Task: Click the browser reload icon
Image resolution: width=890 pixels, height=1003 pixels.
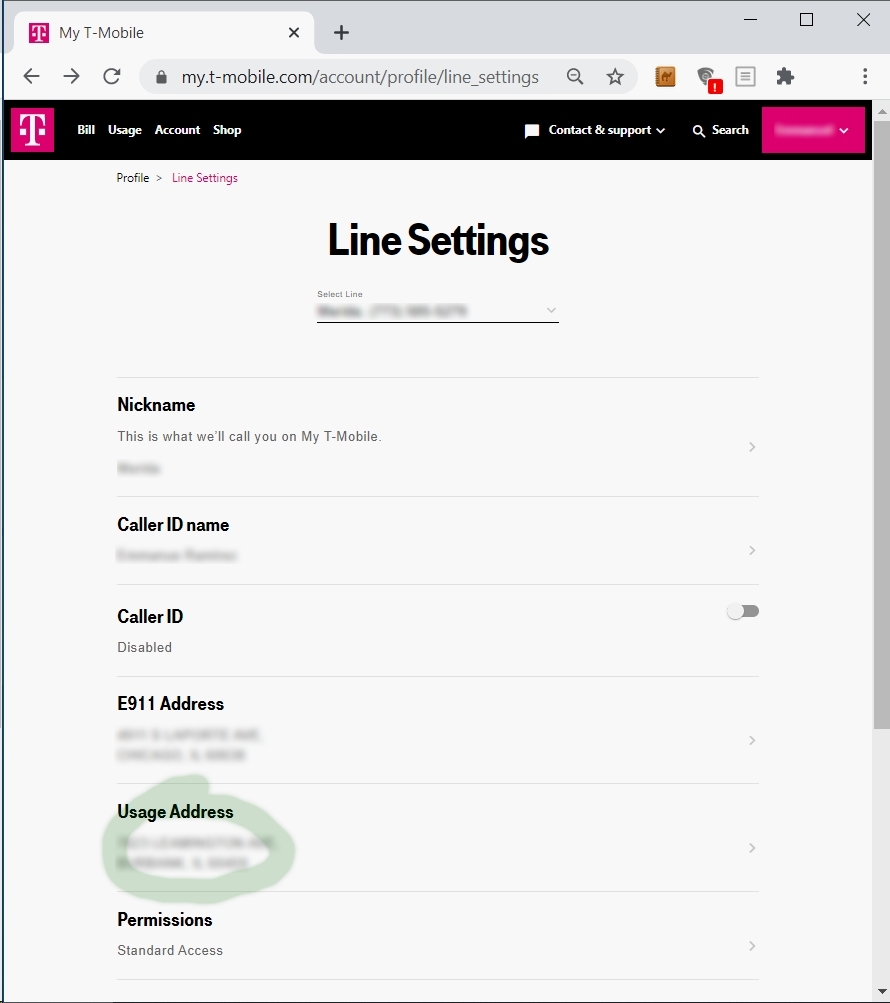Action: tap(112, 77)
